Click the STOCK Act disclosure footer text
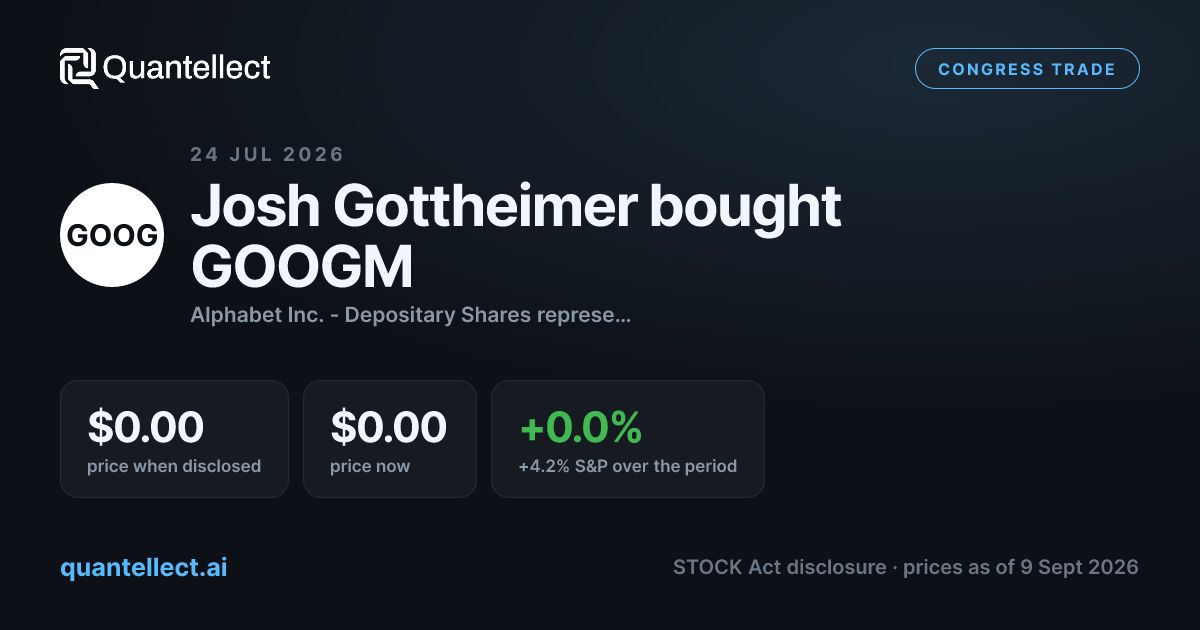 coord(779,567)
